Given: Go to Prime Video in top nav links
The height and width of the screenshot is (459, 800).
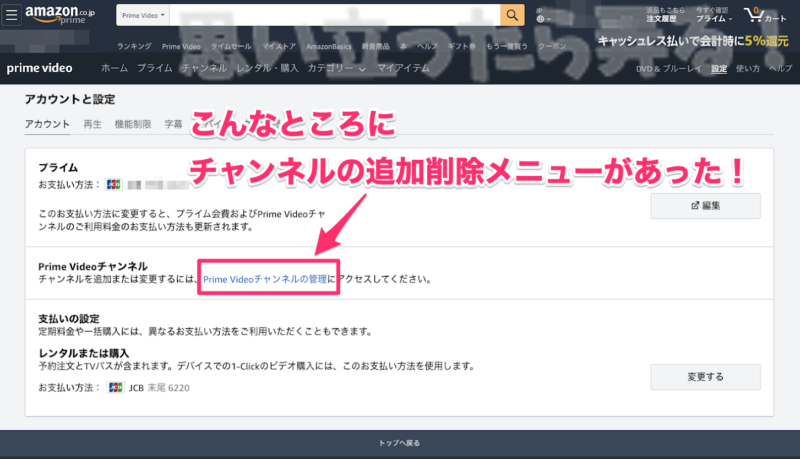Looking at the screenshot, I should (x=181, y=46).
